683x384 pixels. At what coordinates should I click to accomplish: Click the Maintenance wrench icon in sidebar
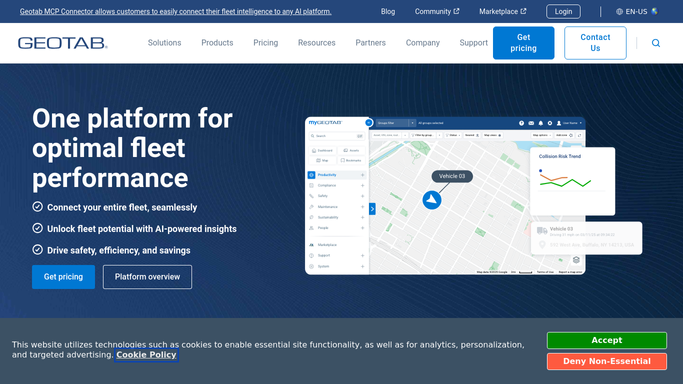point(311,207)
